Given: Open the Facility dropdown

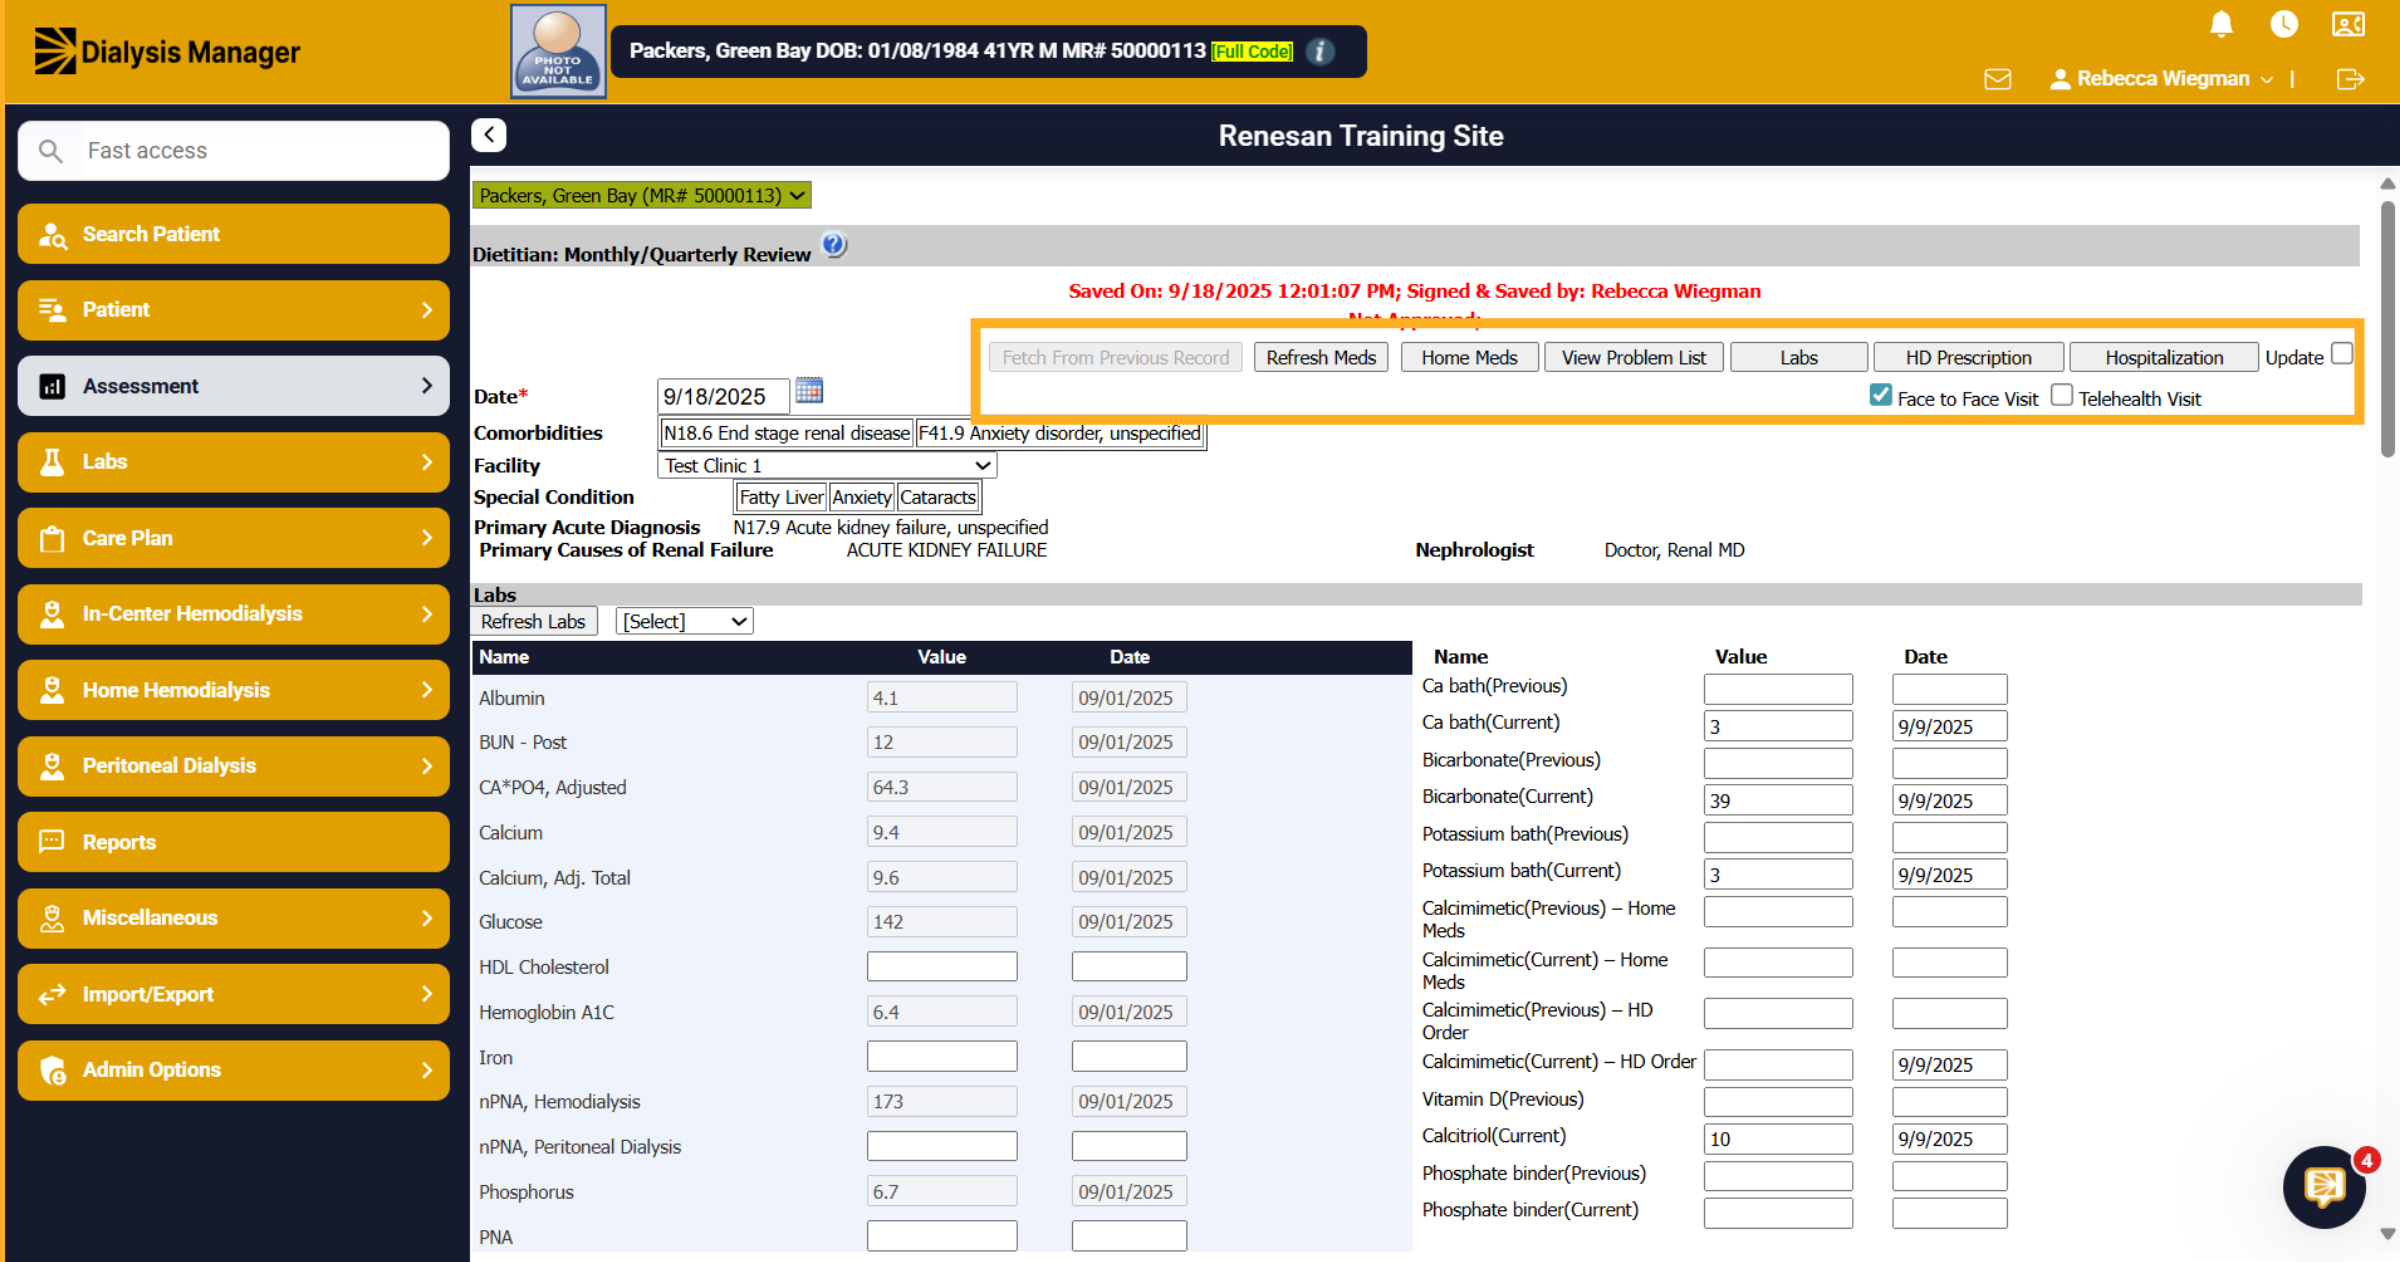Looking at the screenshot, I should click(827, 465).
